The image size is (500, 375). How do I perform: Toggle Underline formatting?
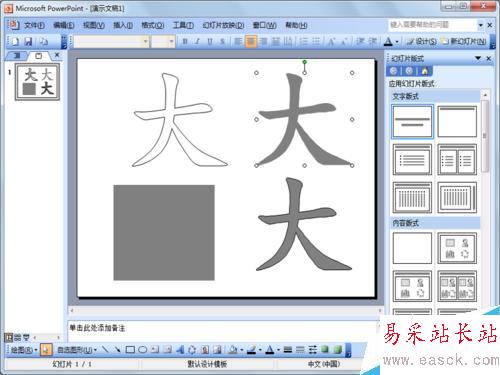coord(210,42)
